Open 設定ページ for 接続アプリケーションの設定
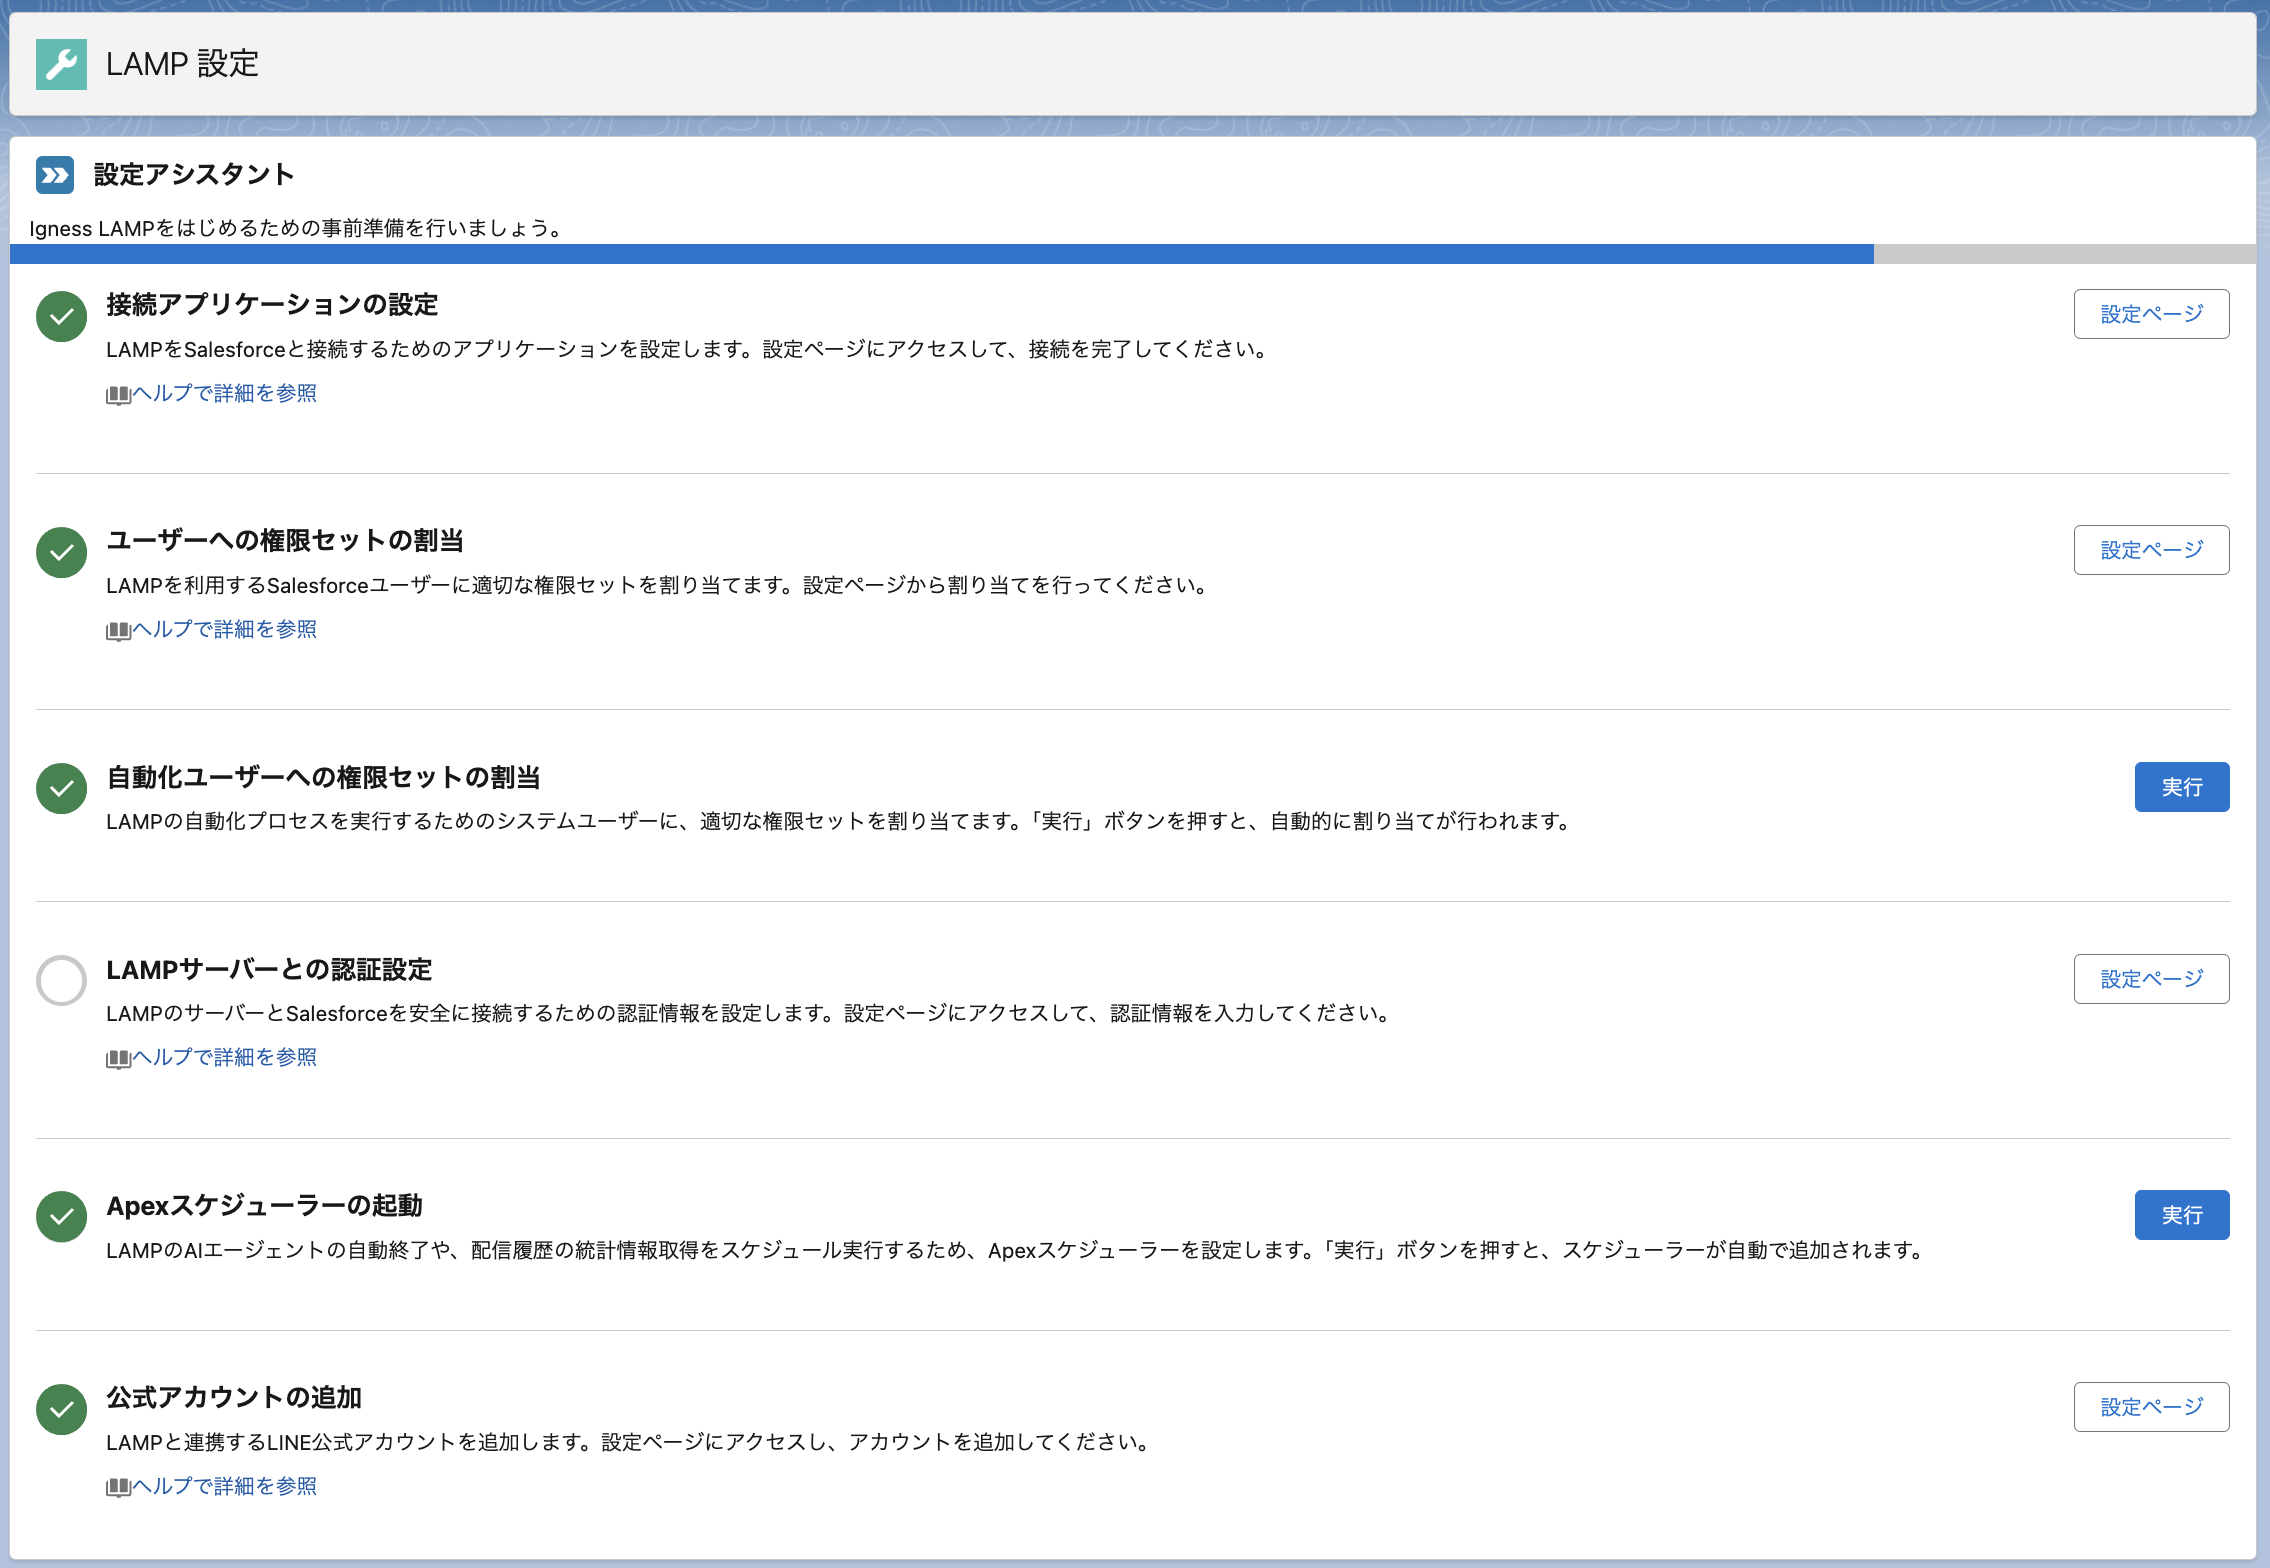 [x=2151, y=314]
